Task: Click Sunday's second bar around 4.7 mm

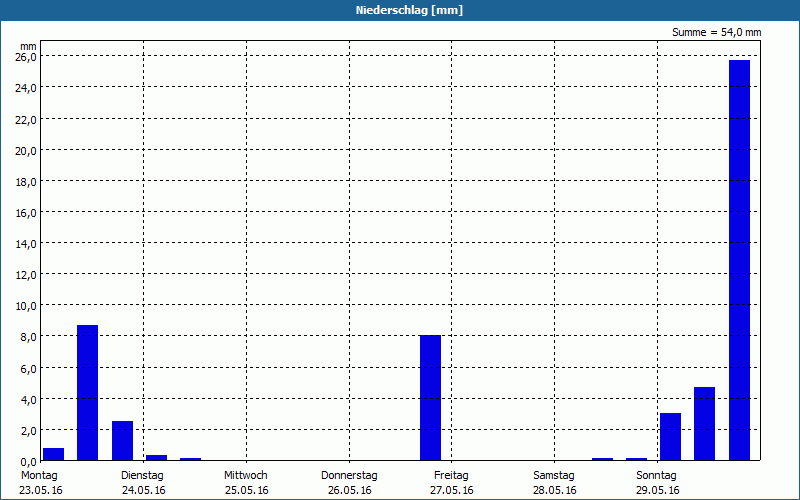Action: point(705,423)
